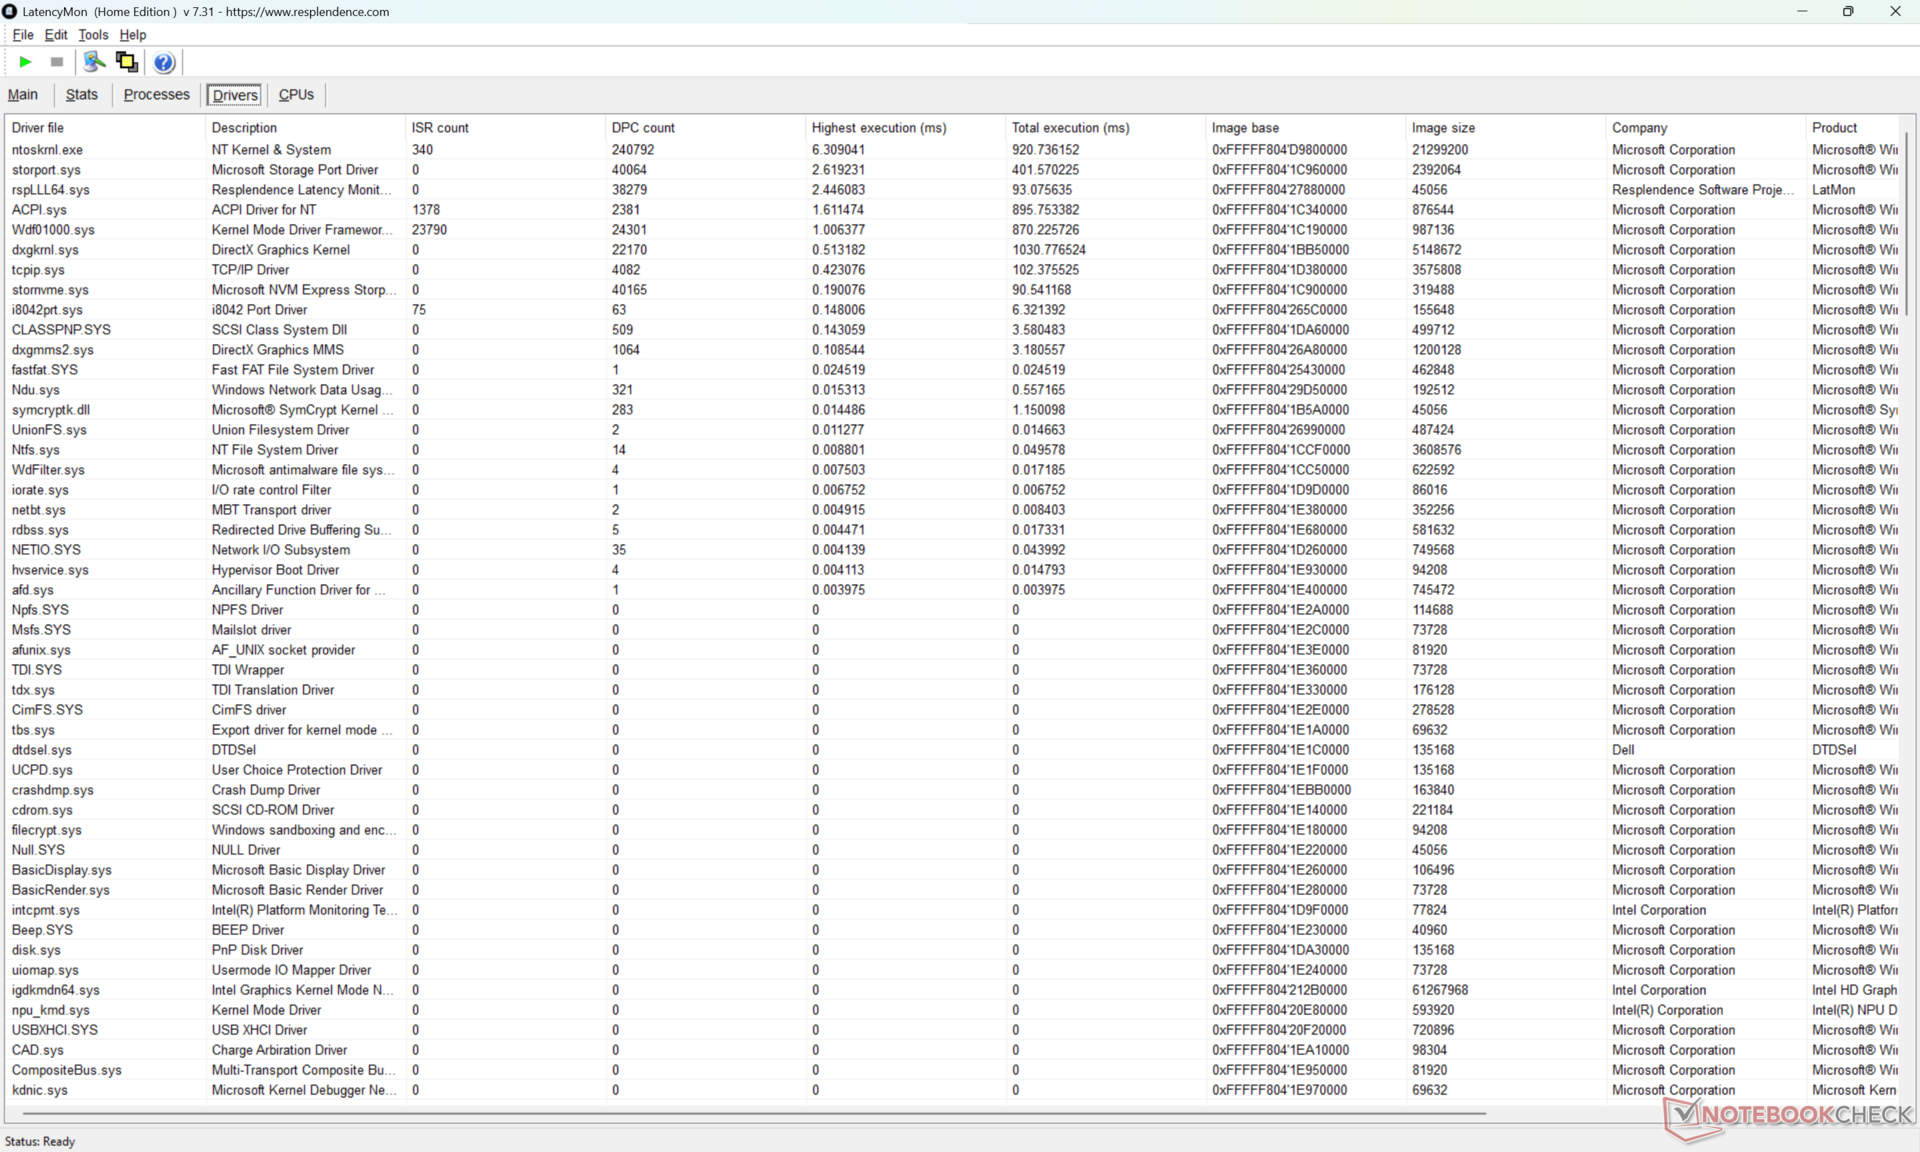Screen dimensions: 1920x1152
Task: Select the hvservice.sys driver row
Action: (952, 570)
